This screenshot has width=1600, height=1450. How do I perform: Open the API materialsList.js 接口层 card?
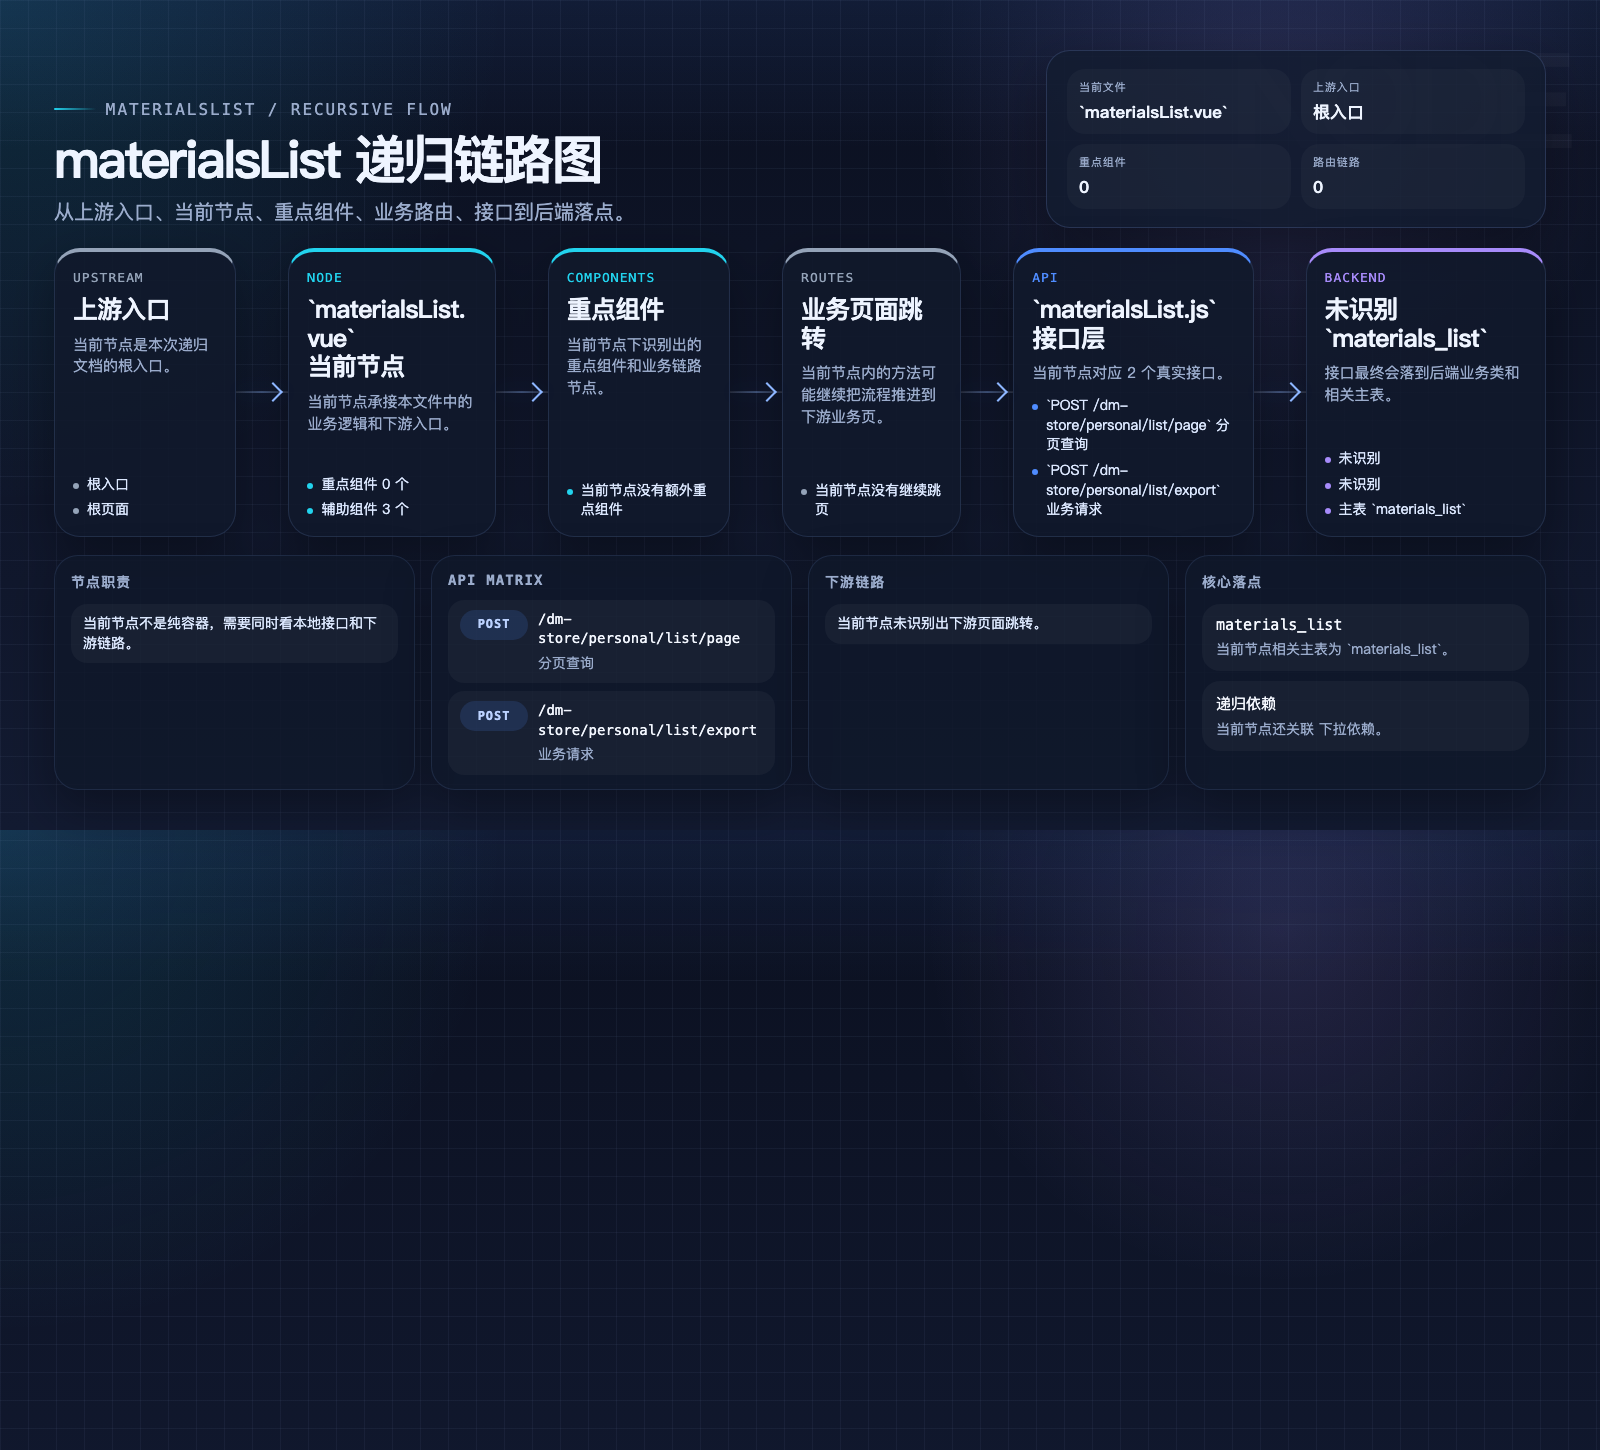point(1133,392)
